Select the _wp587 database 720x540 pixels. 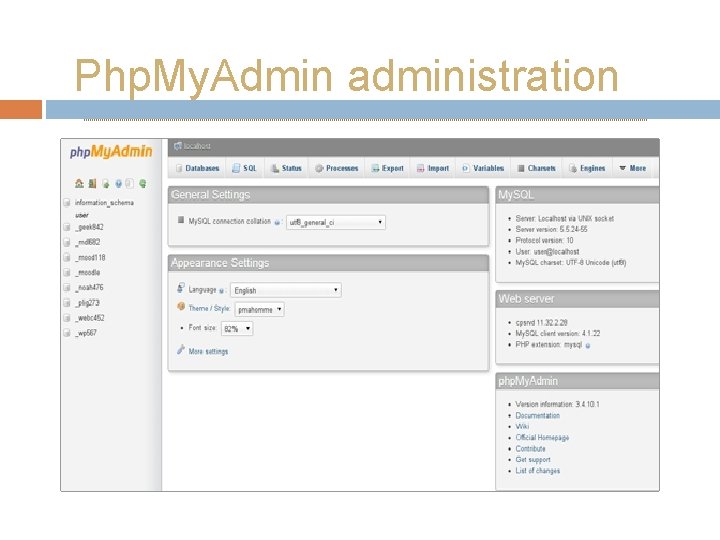[86, 333]
